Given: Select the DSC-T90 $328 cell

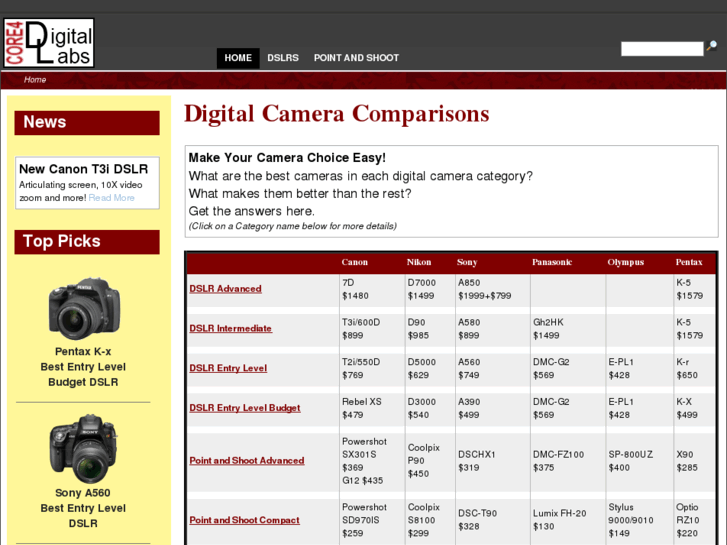Looking at the screenshot, I should pos(493,521).
